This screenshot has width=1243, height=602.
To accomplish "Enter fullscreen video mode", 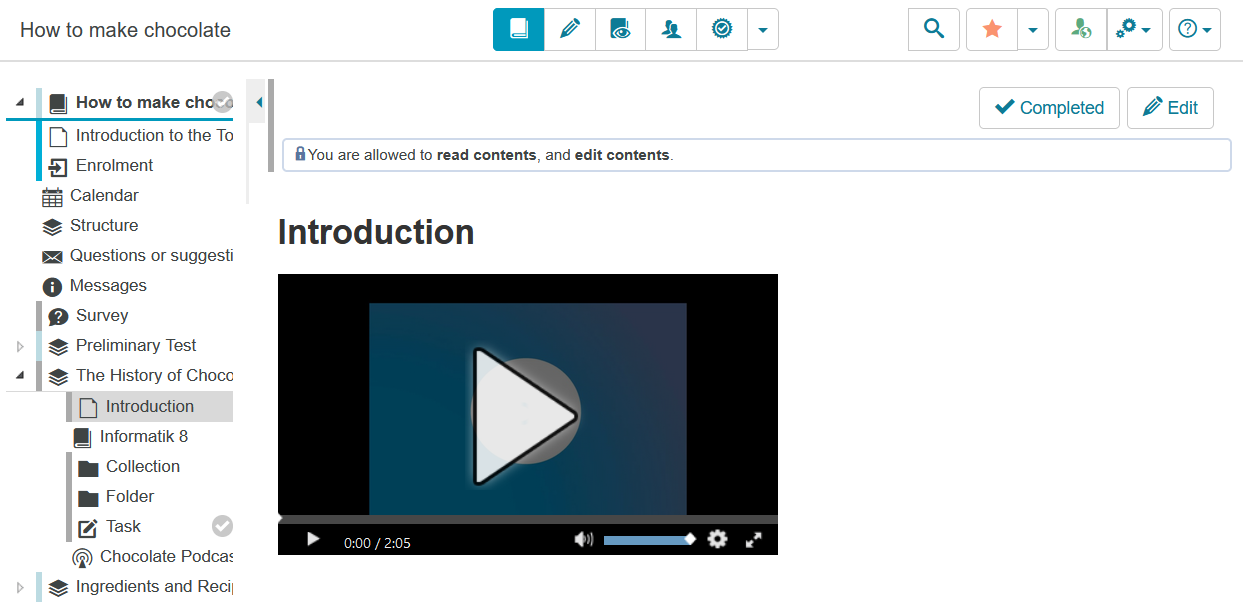I will tap(754, 539).
